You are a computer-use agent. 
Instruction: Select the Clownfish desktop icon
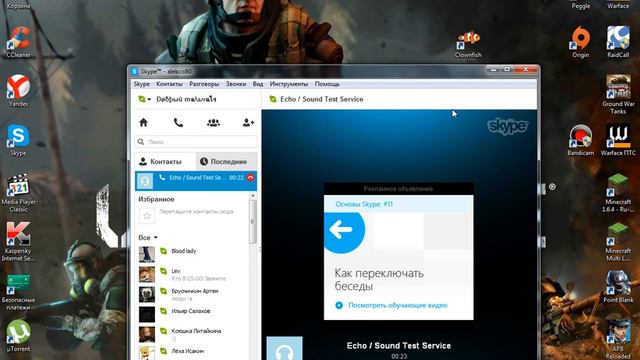(468, 44)
